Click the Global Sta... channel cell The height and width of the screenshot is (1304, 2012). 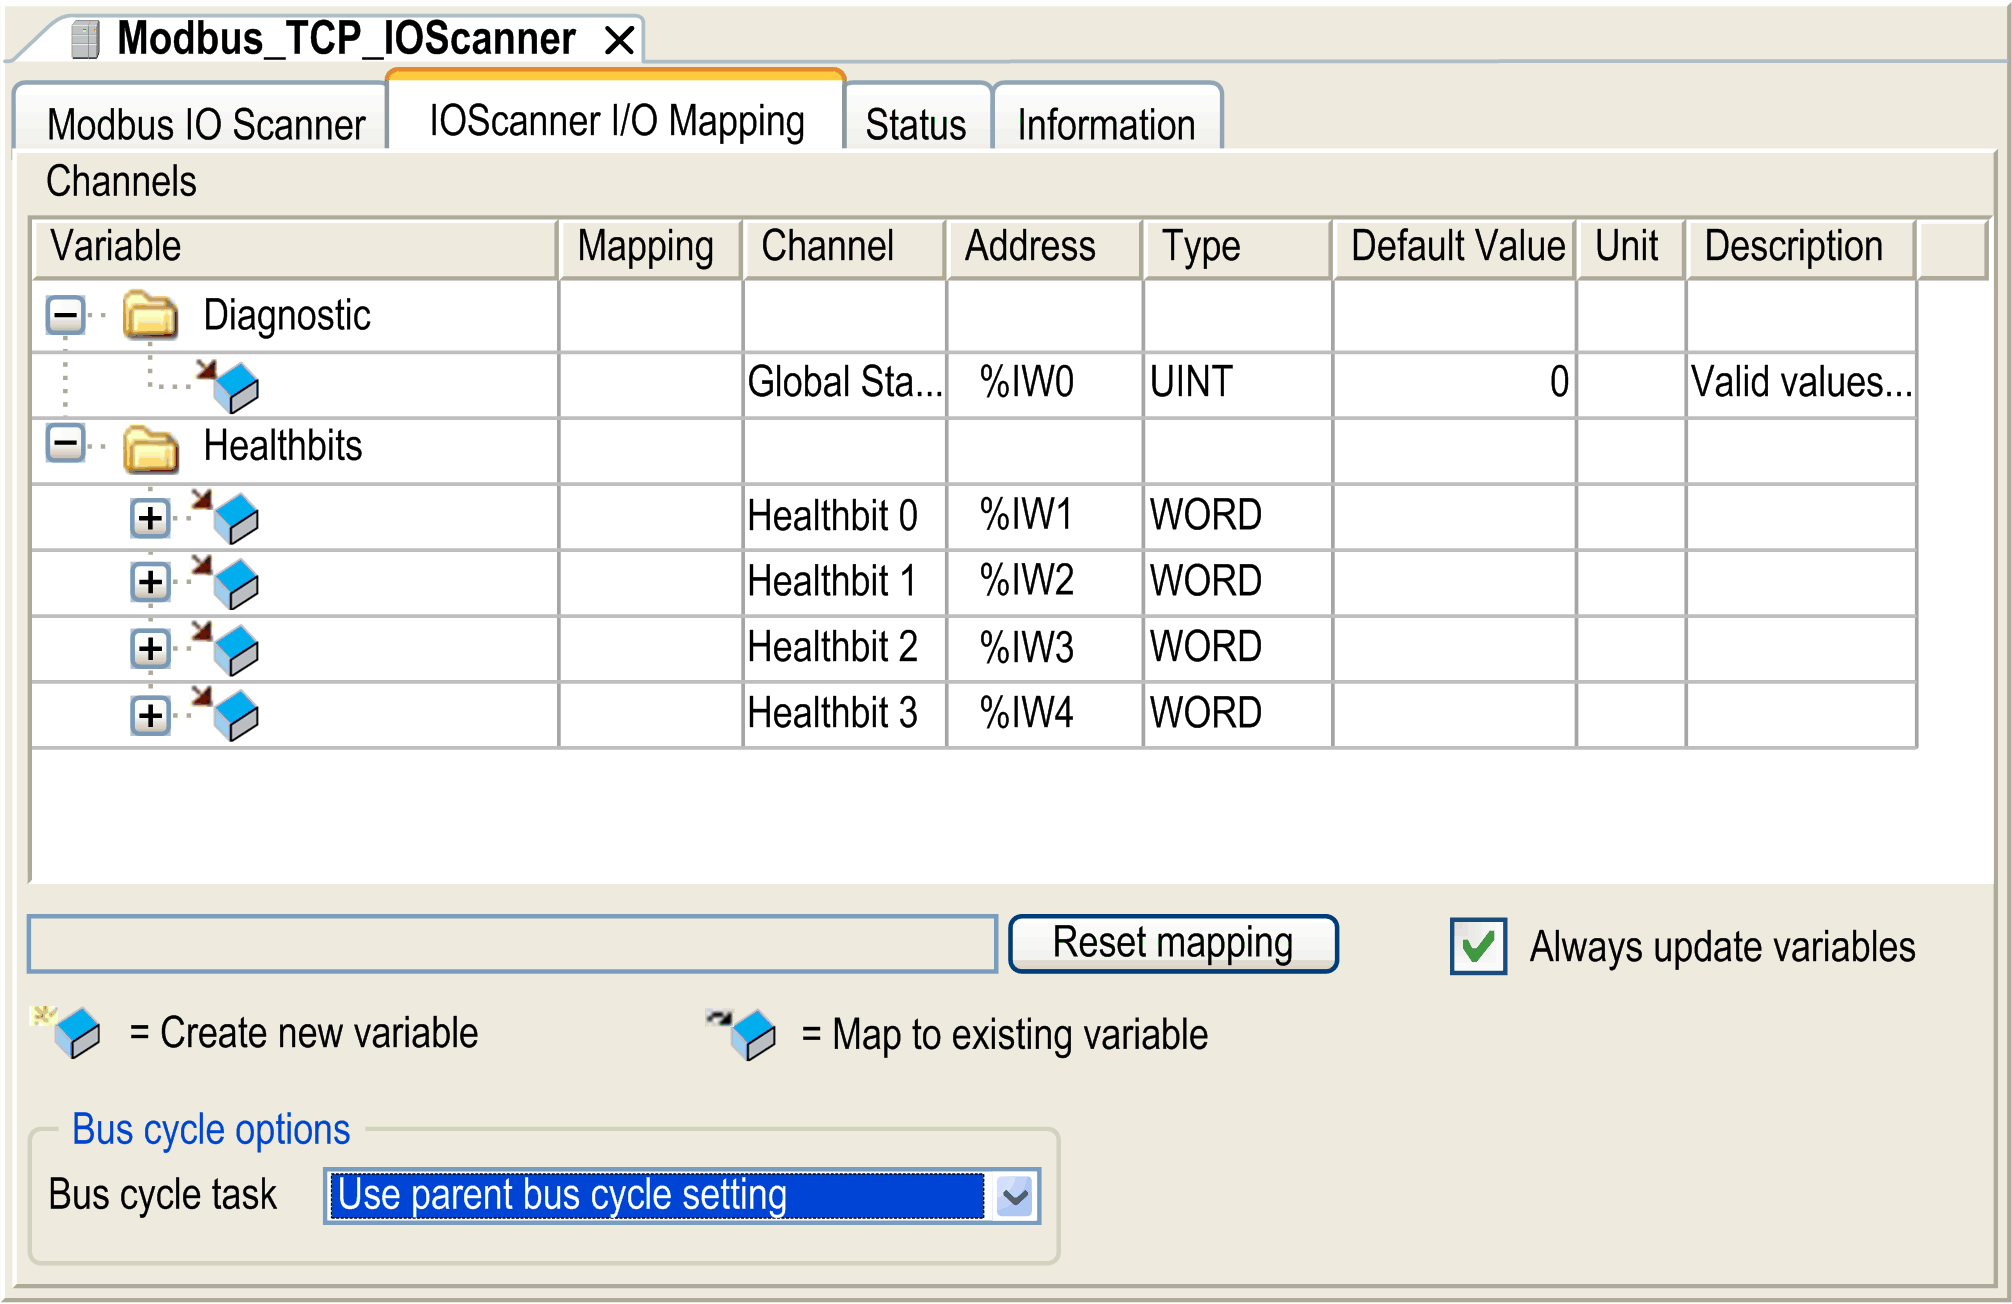[x=845, y=383]
